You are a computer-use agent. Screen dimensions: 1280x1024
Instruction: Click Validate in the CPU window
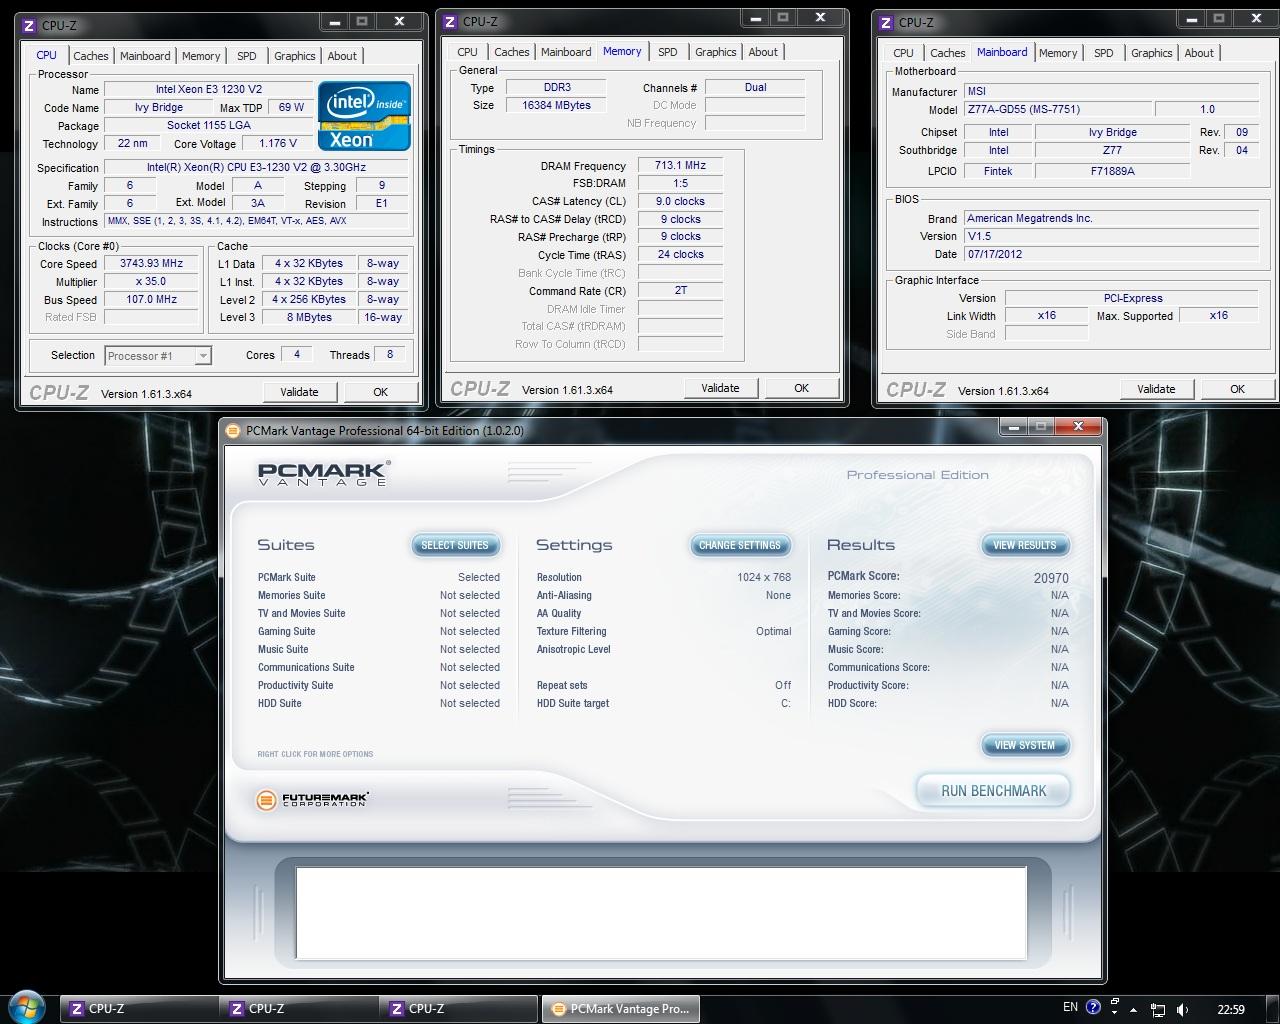[299, 392]
